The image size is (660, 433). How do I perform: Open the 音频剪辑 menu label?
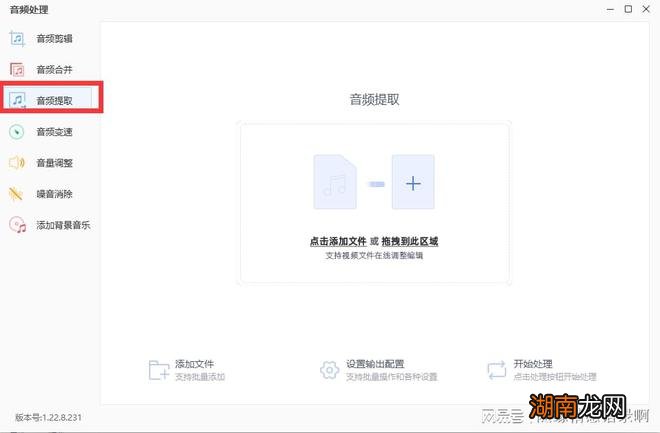click(54, 39)
